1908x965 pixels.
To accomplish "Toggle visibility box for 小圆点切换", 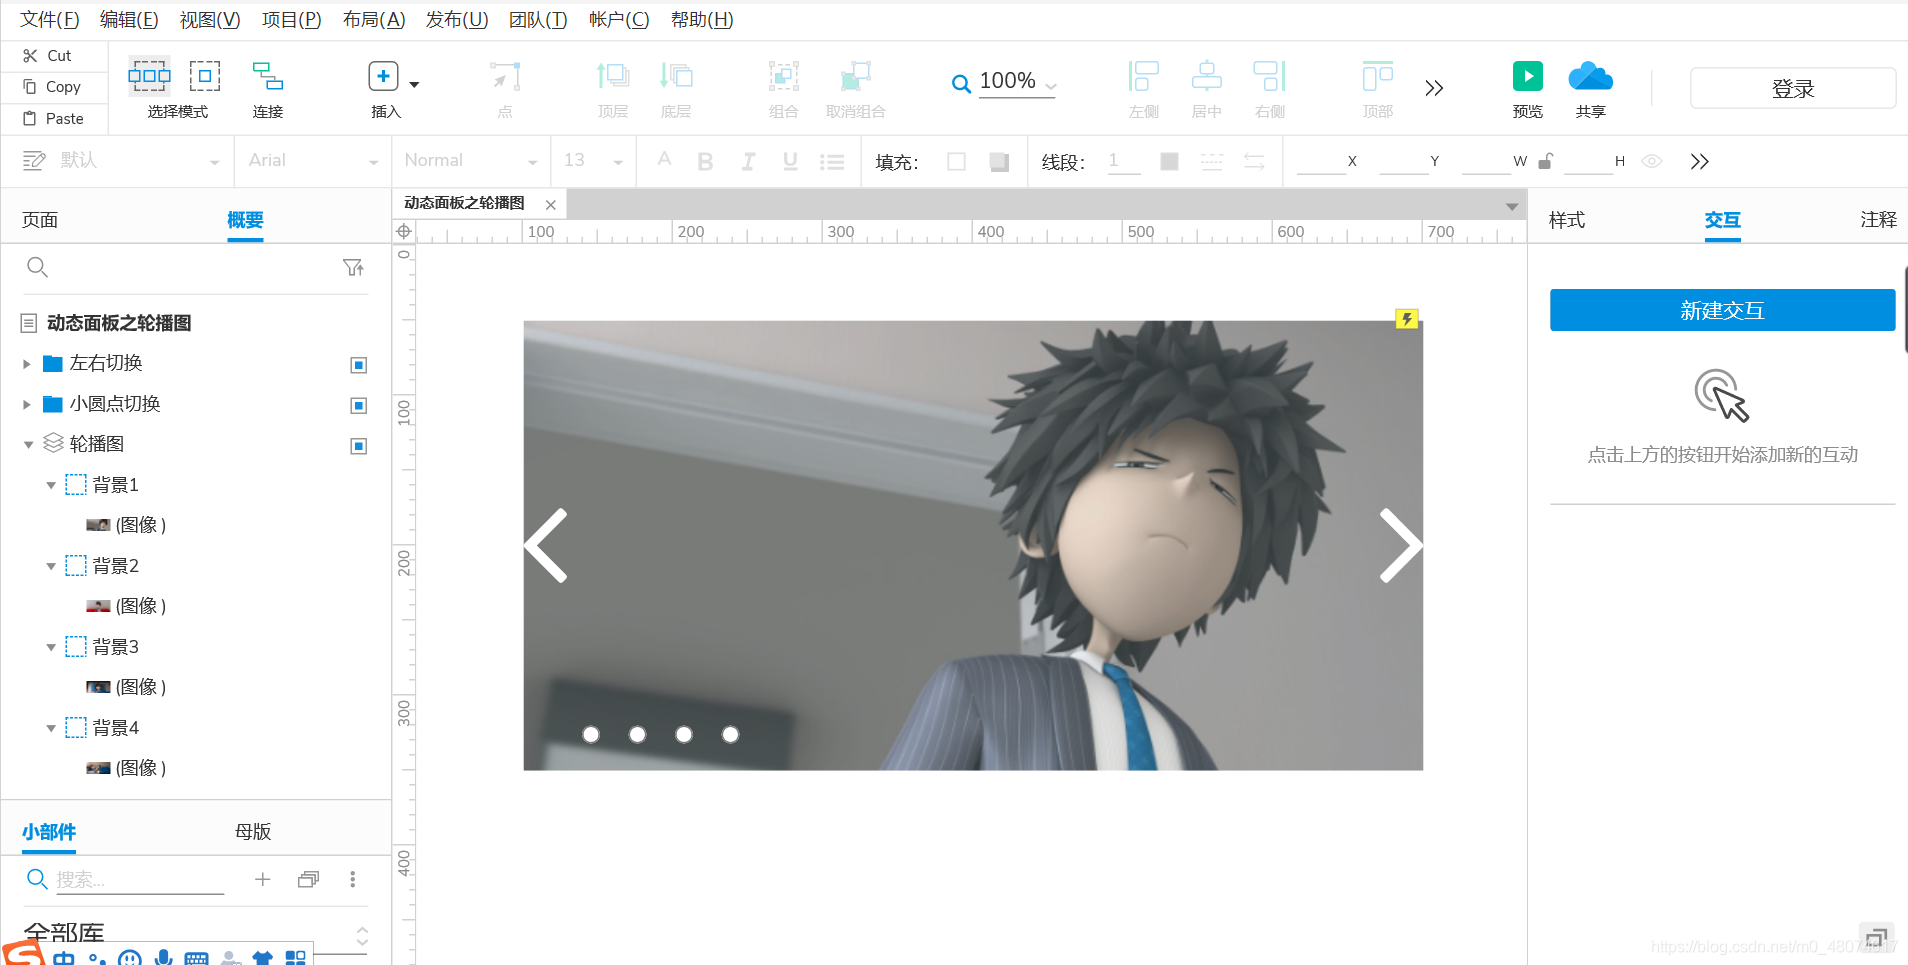I will click(x=359, y=405).
